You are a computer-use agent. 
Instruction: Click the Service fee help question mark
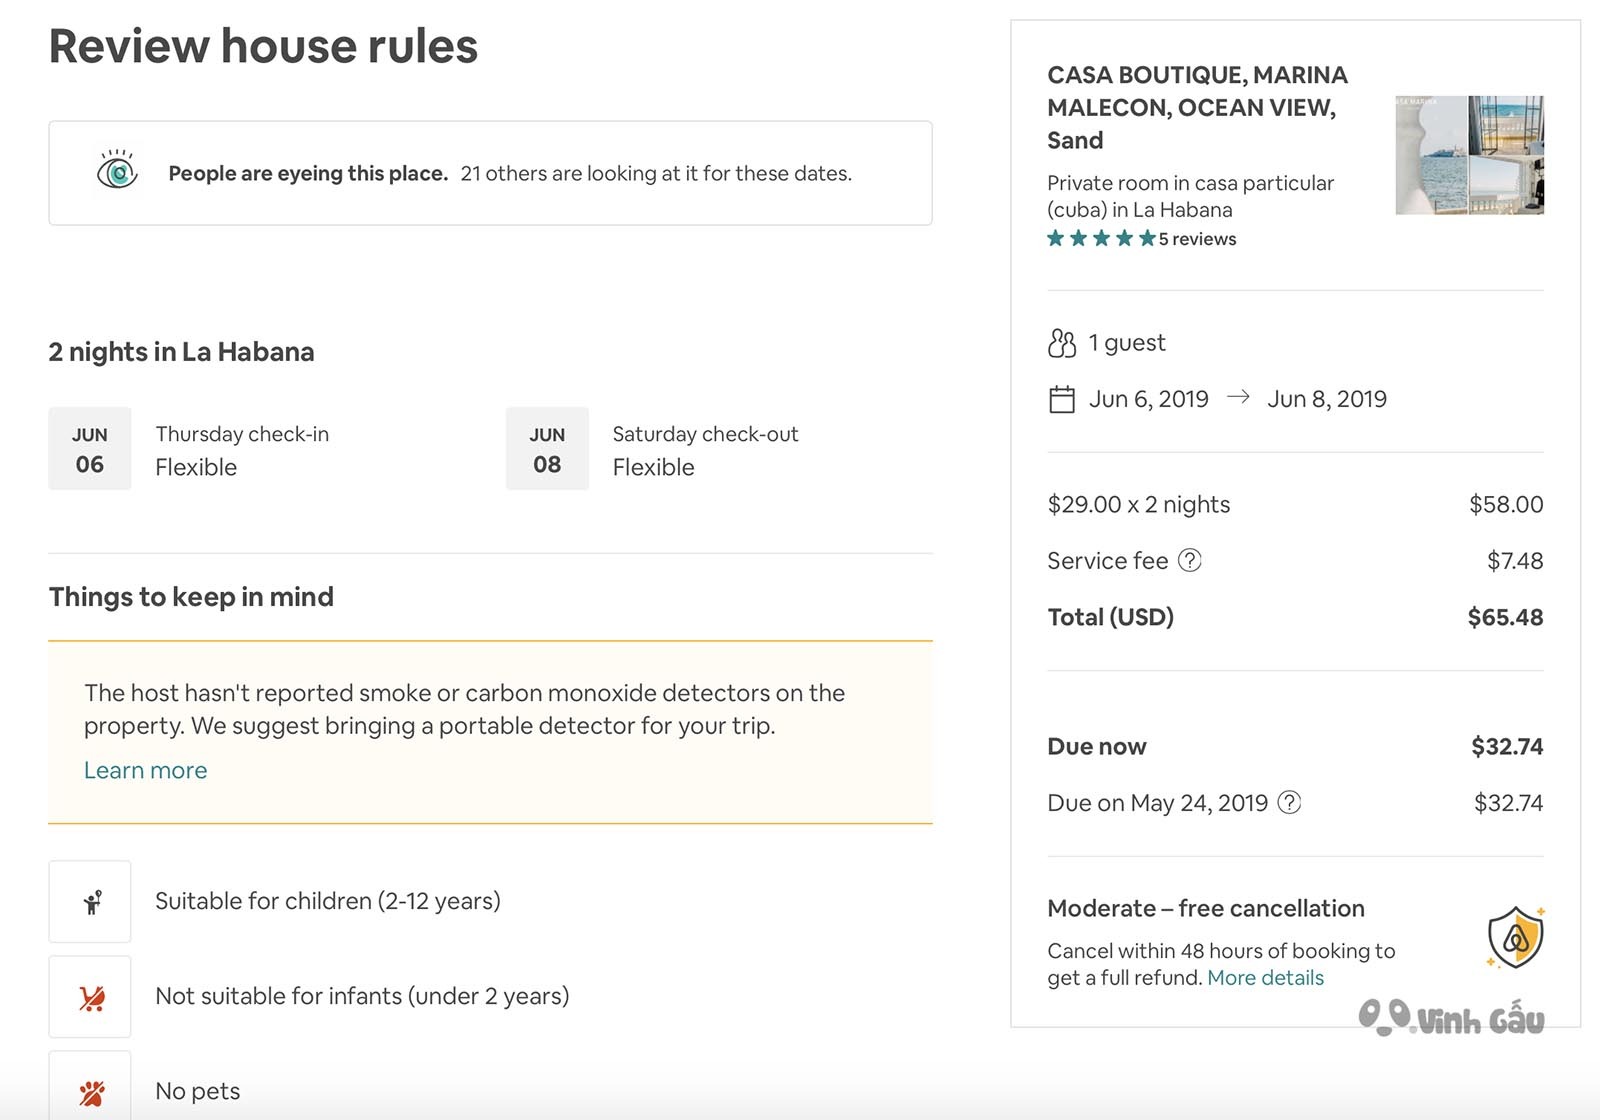click(x=1189, y=560)
